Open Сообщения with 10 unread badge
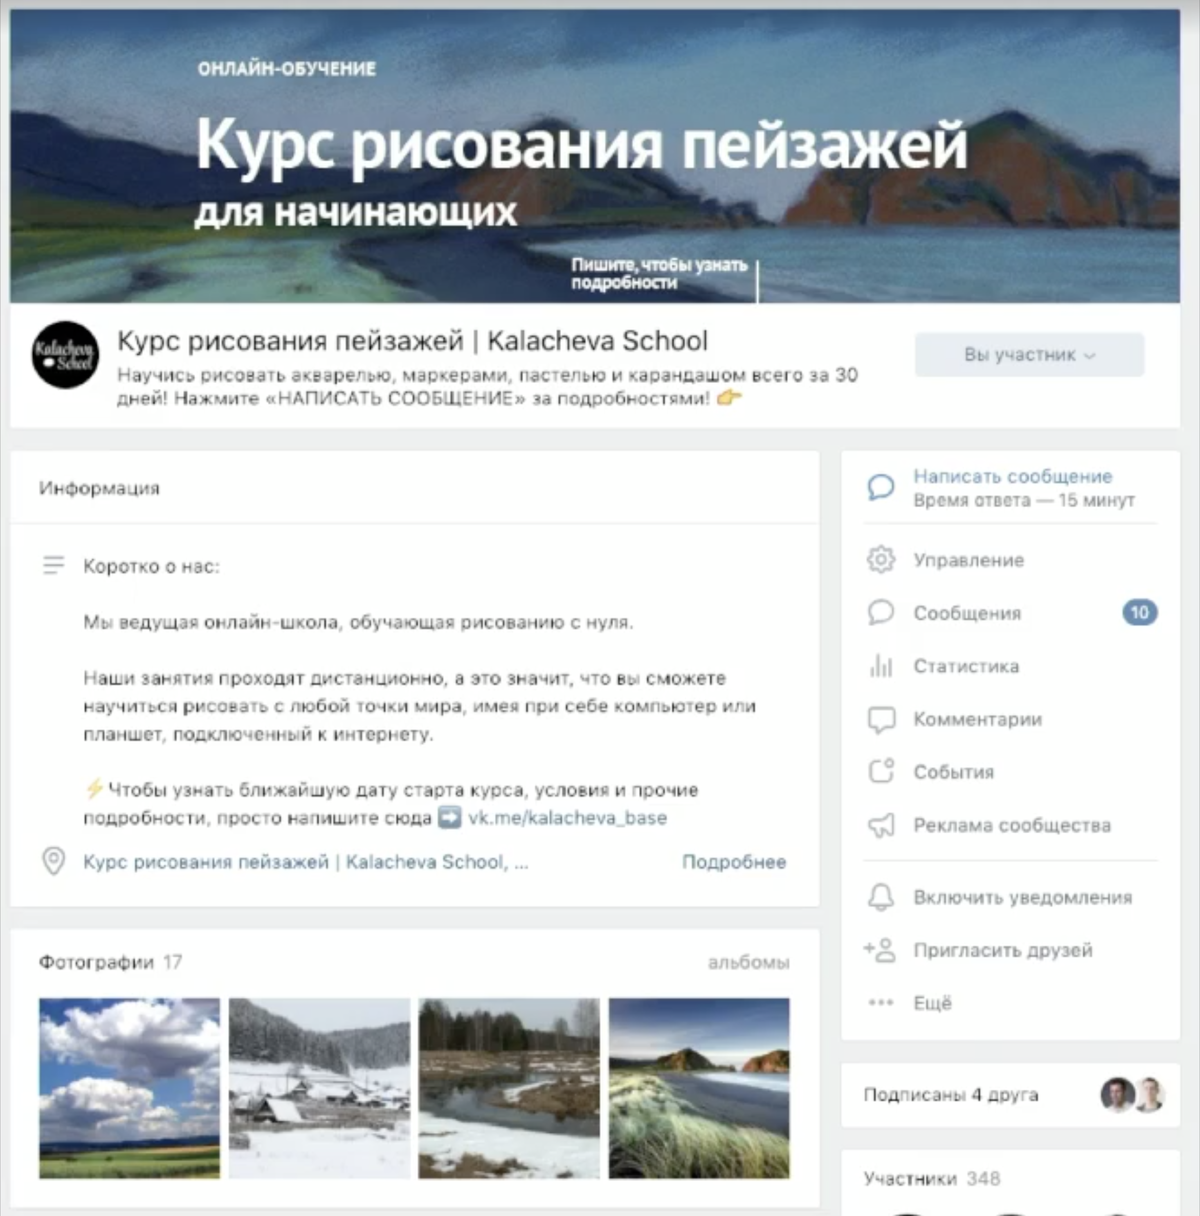The height and width of the screenshot is (1216, 1200). (1010, 613)
